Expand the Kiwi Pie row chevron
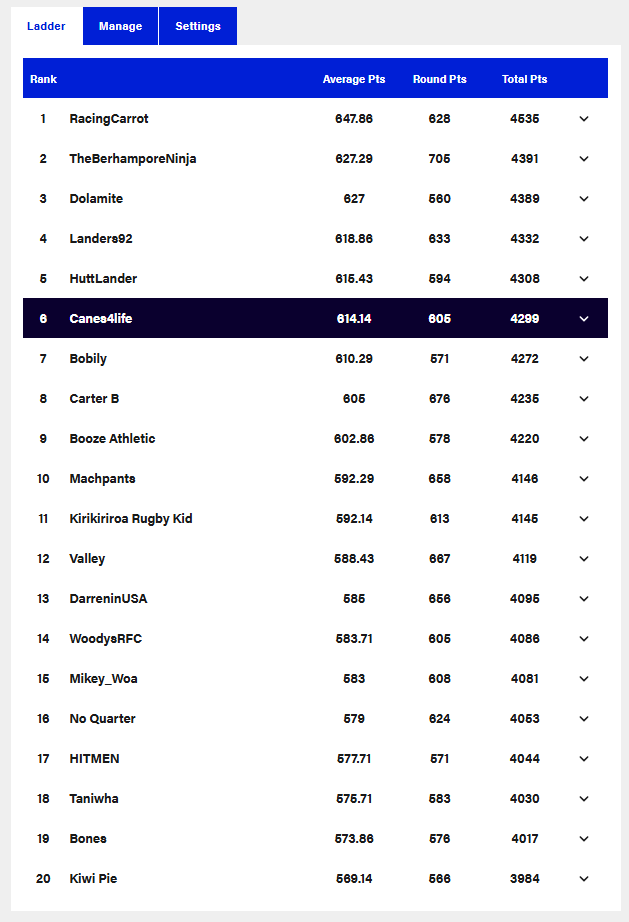 tap(584, 879)
